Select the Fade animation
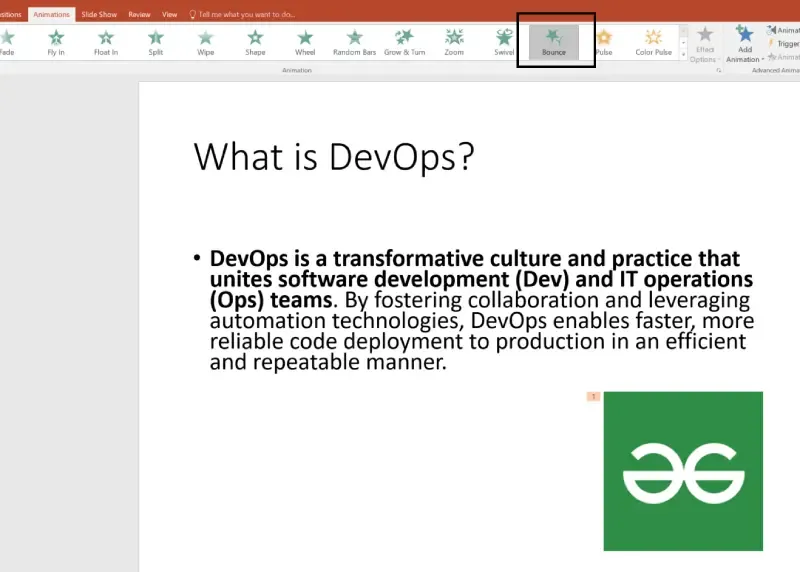 (x=7, y=42)
